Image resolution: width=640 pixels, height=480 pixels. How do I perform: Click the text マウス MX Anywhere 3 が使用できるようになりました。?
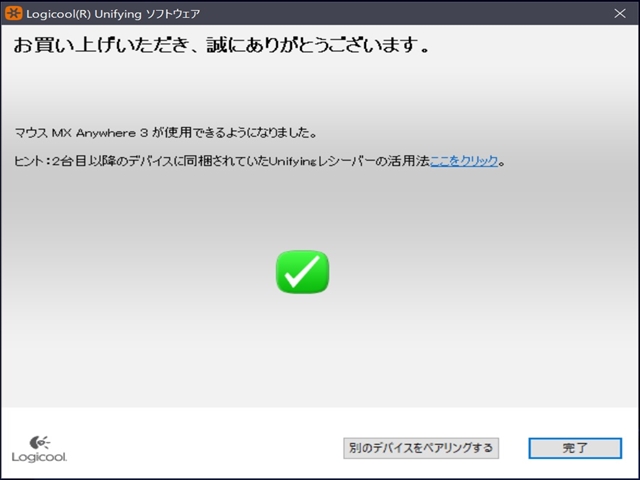point(166,133)
